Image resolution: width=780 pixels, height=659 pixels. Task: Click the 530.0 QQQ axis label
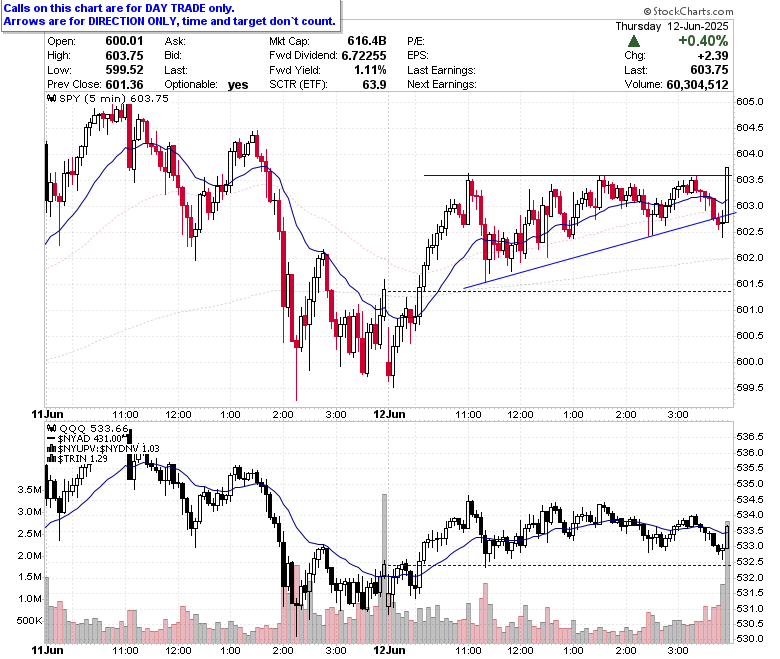(x=750, y=639)
